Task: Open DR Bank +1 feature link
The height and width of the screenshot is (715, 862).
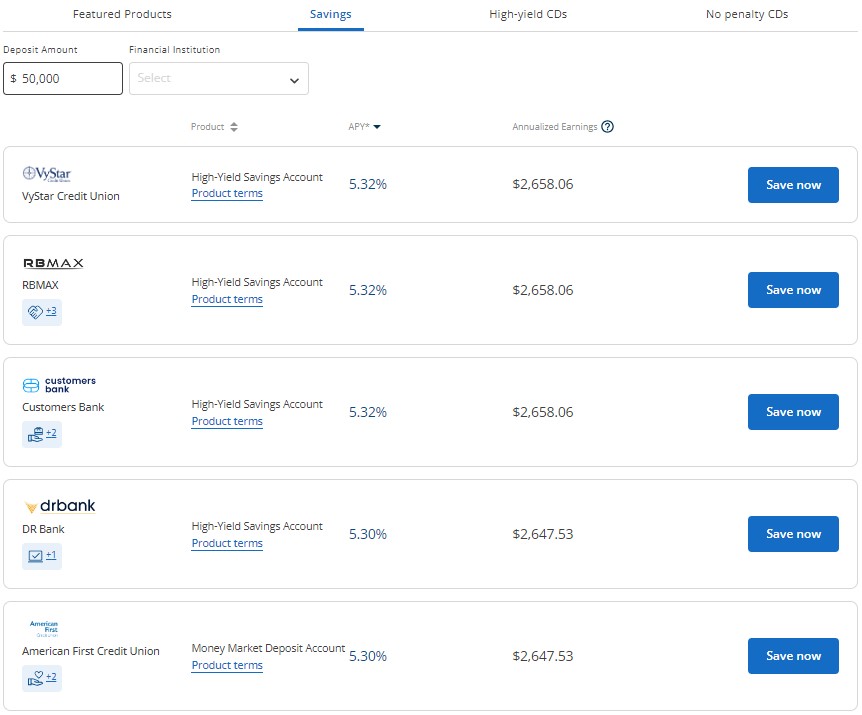Action: tap(51, 555)
